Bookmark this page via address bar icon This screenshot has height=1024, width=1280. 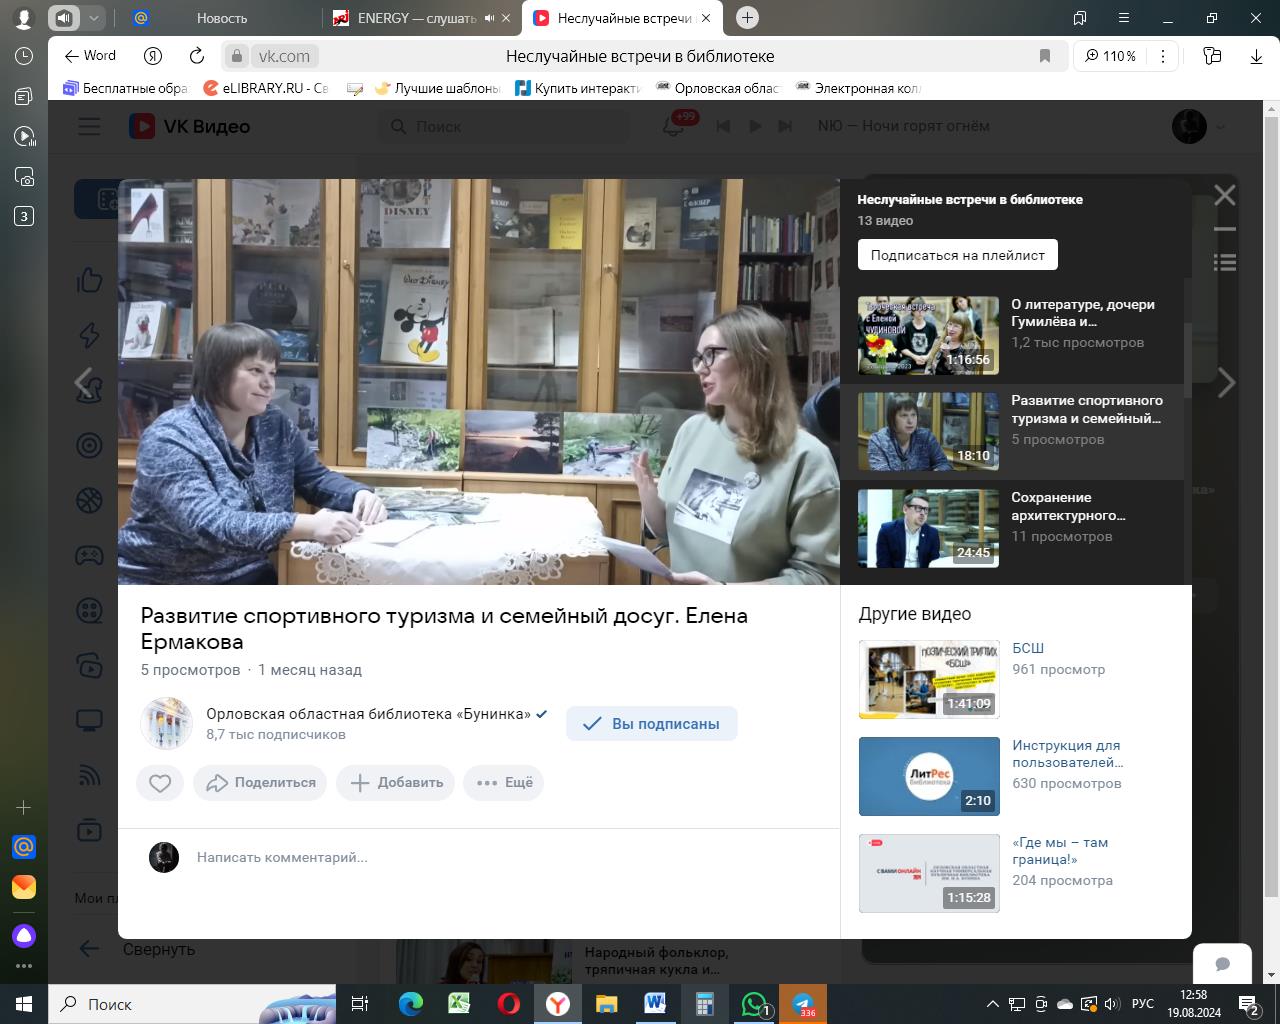point(1045,56)
